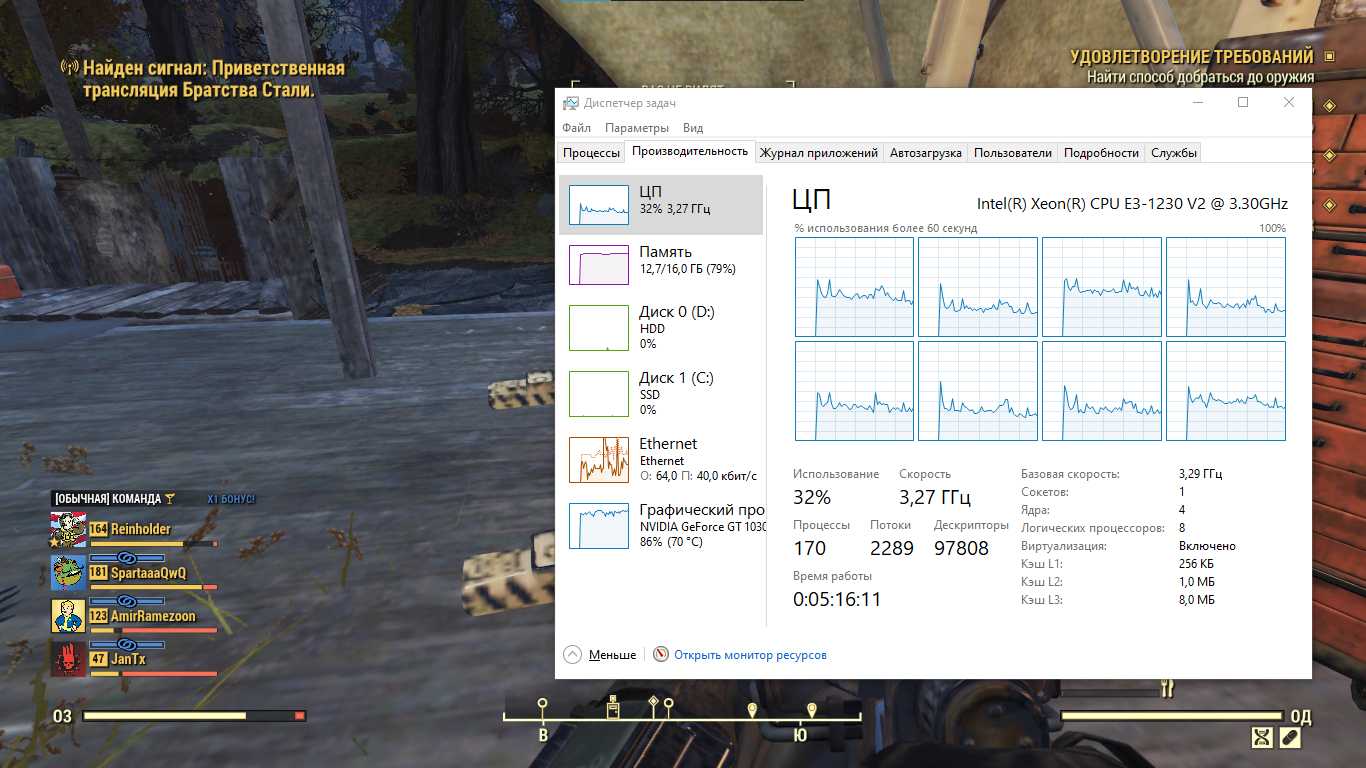
Task: Click the player ОД action points bar
Action: (x=1172, y=716)
